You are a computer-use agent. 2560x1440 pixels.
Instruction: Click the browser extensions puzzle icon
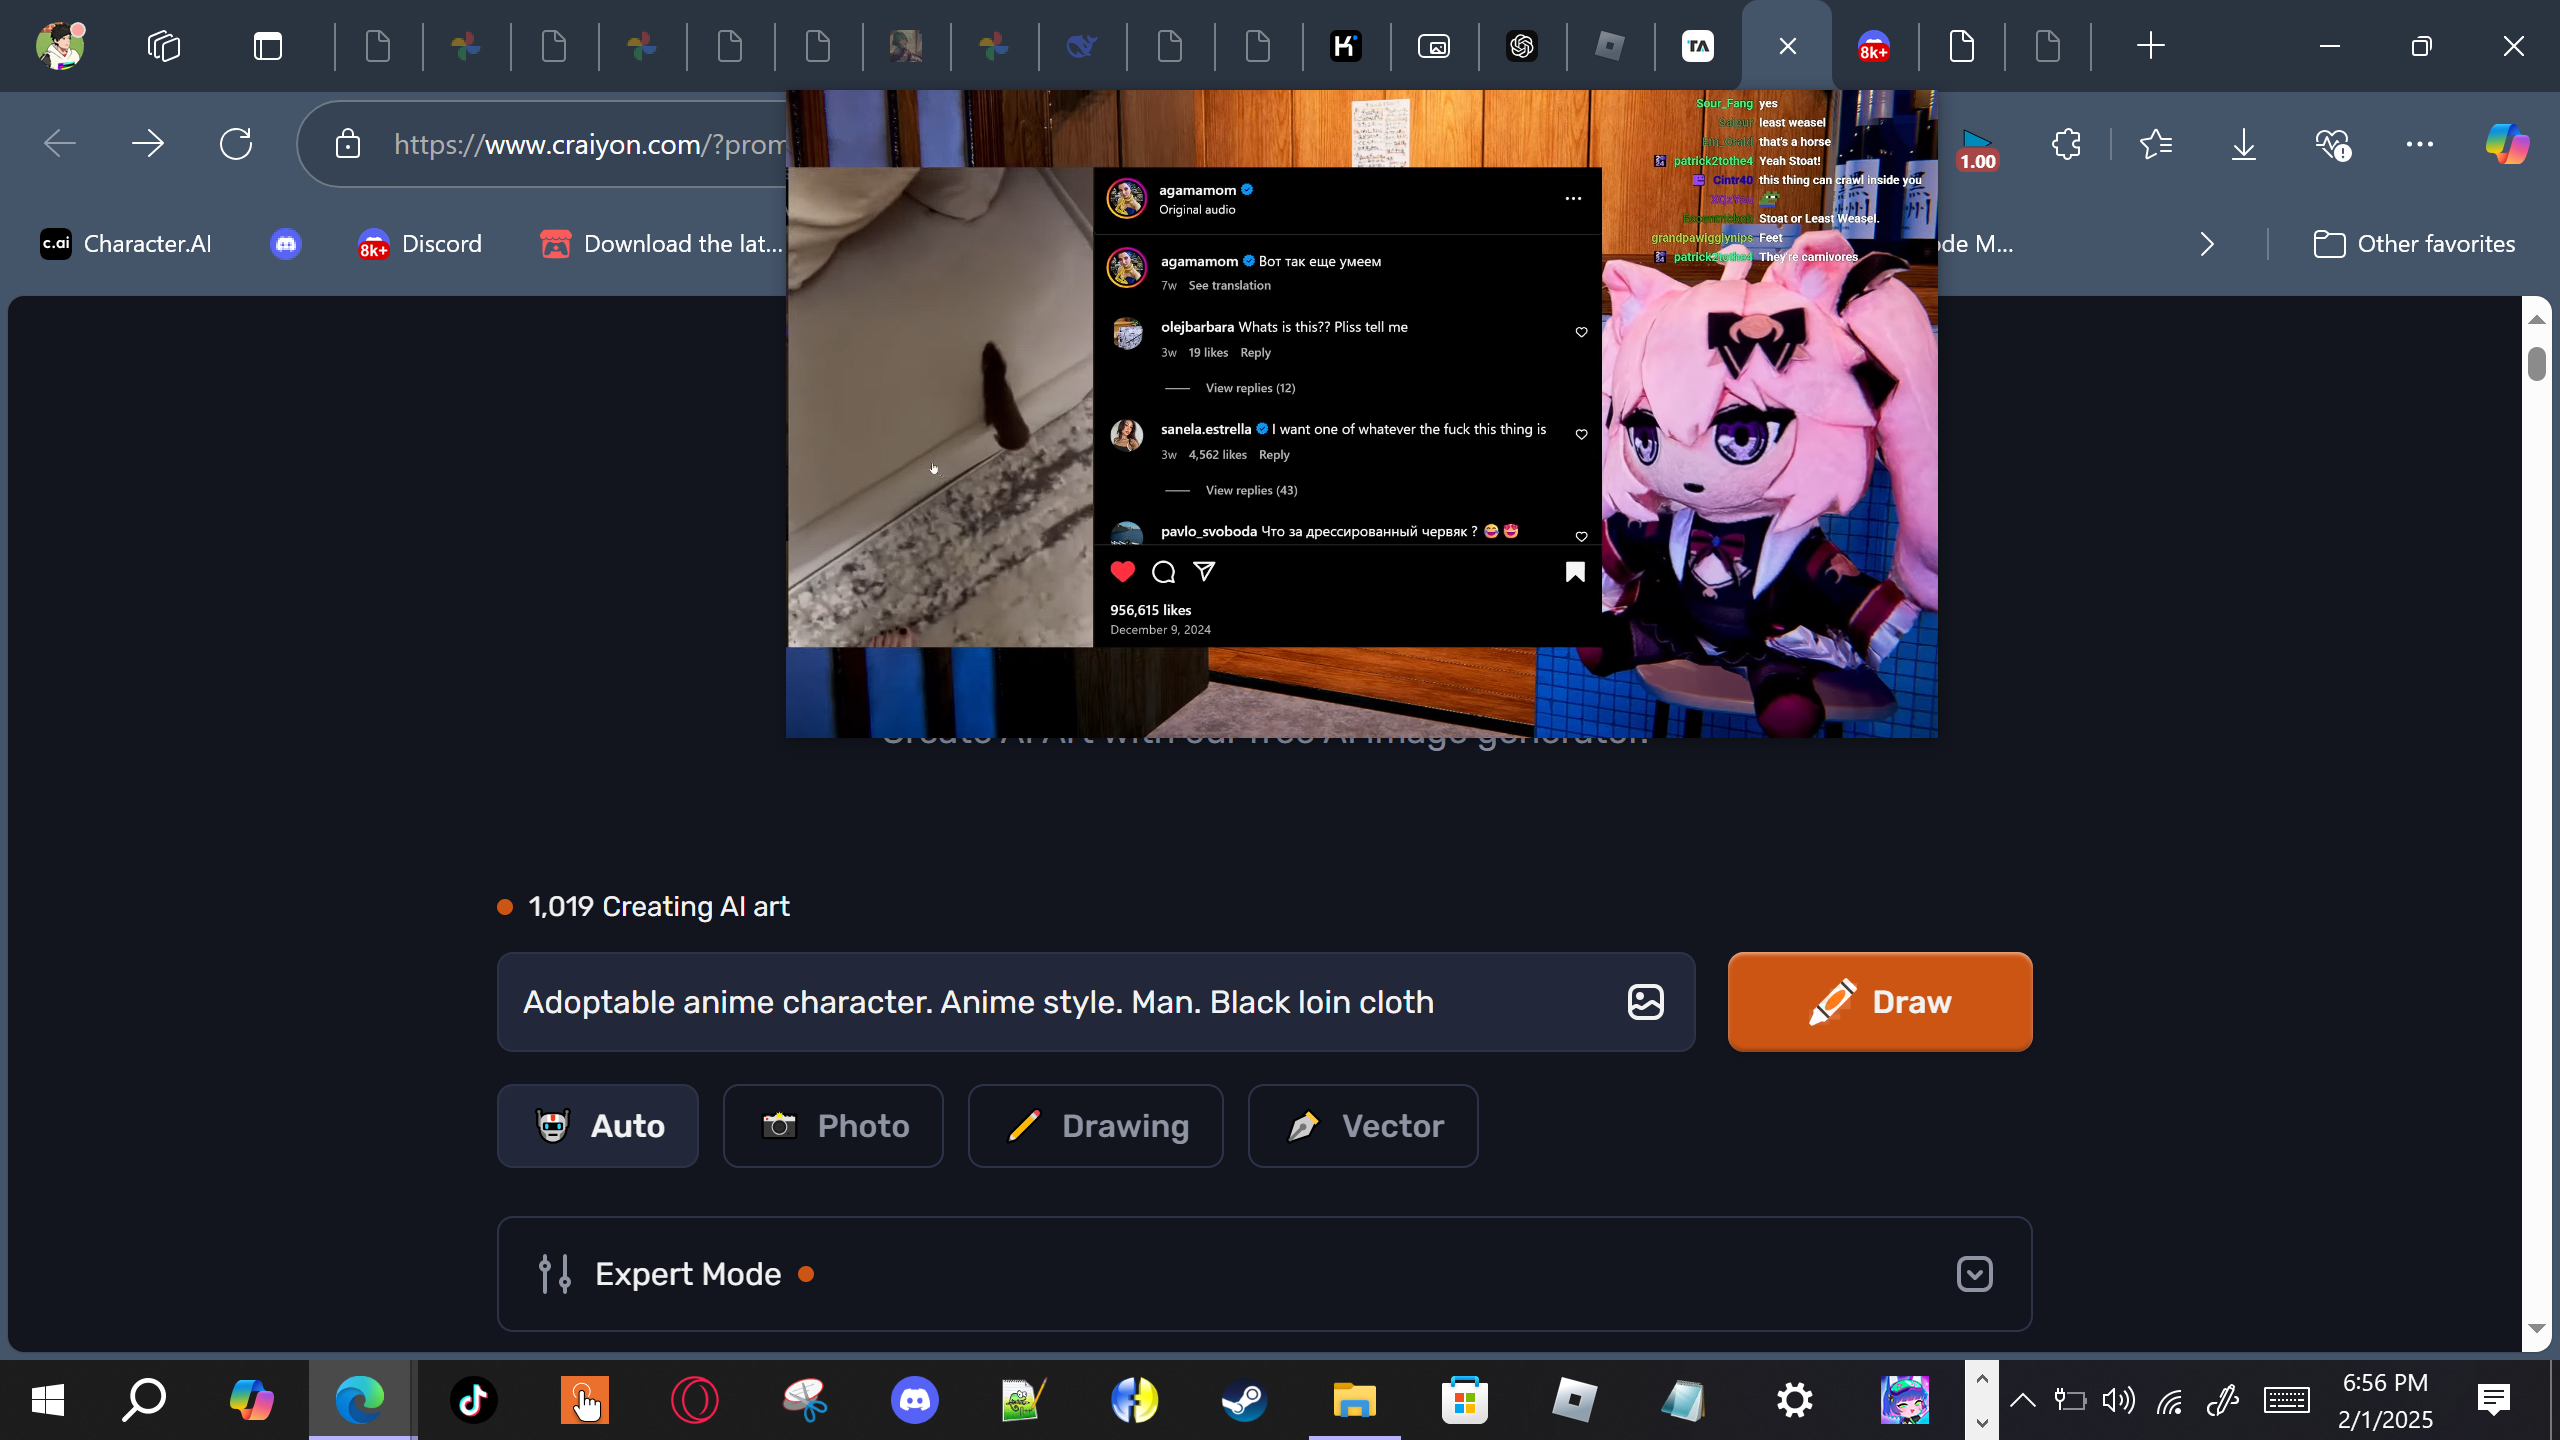coord(2066,145)
